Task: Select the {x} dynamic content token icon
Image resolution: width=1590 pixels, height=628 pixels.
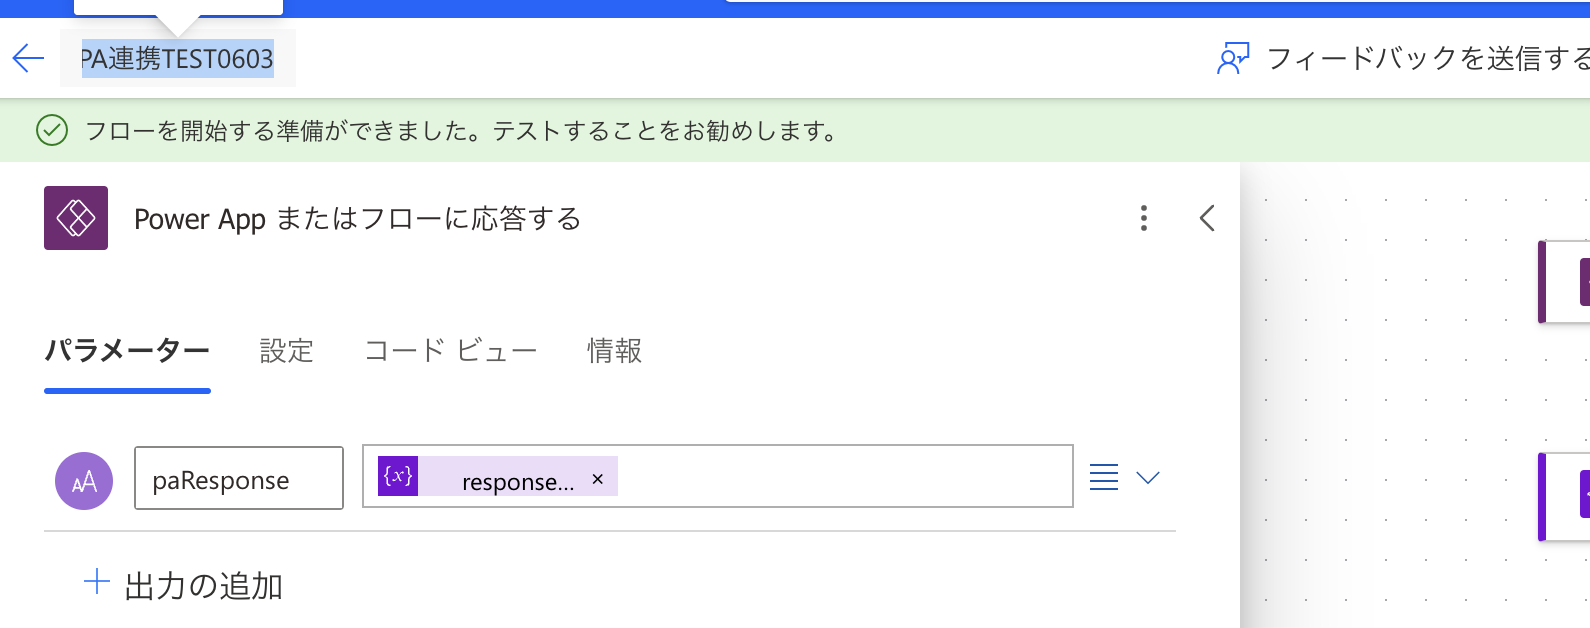Action: point(398,476)
